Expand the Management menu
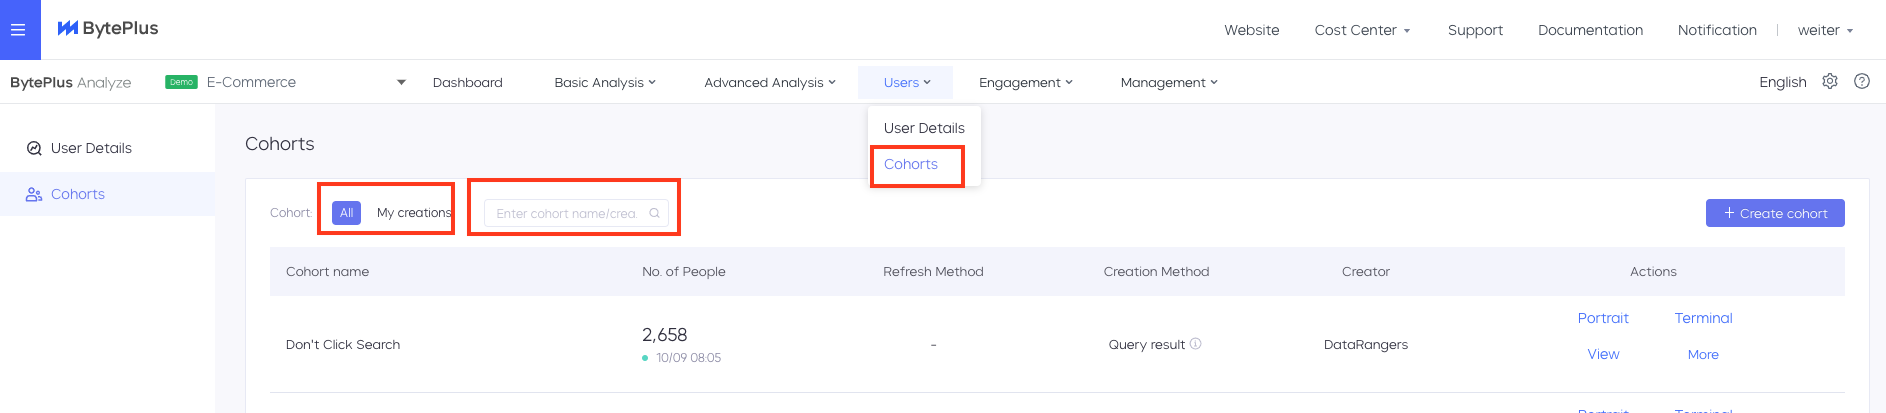The image size is (1886, 413). pyautogui.click(x=1169, y=82)
